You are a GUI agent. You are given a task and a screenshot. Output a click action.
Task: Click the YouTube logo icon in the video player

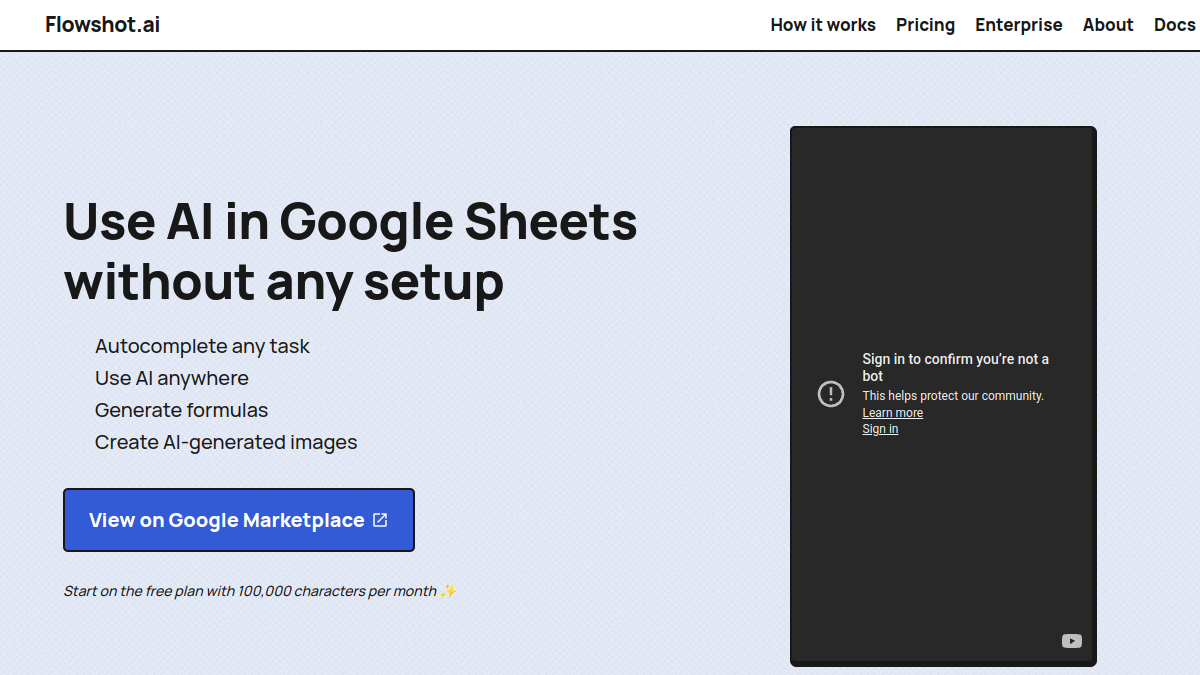[x=1072, y=641]
